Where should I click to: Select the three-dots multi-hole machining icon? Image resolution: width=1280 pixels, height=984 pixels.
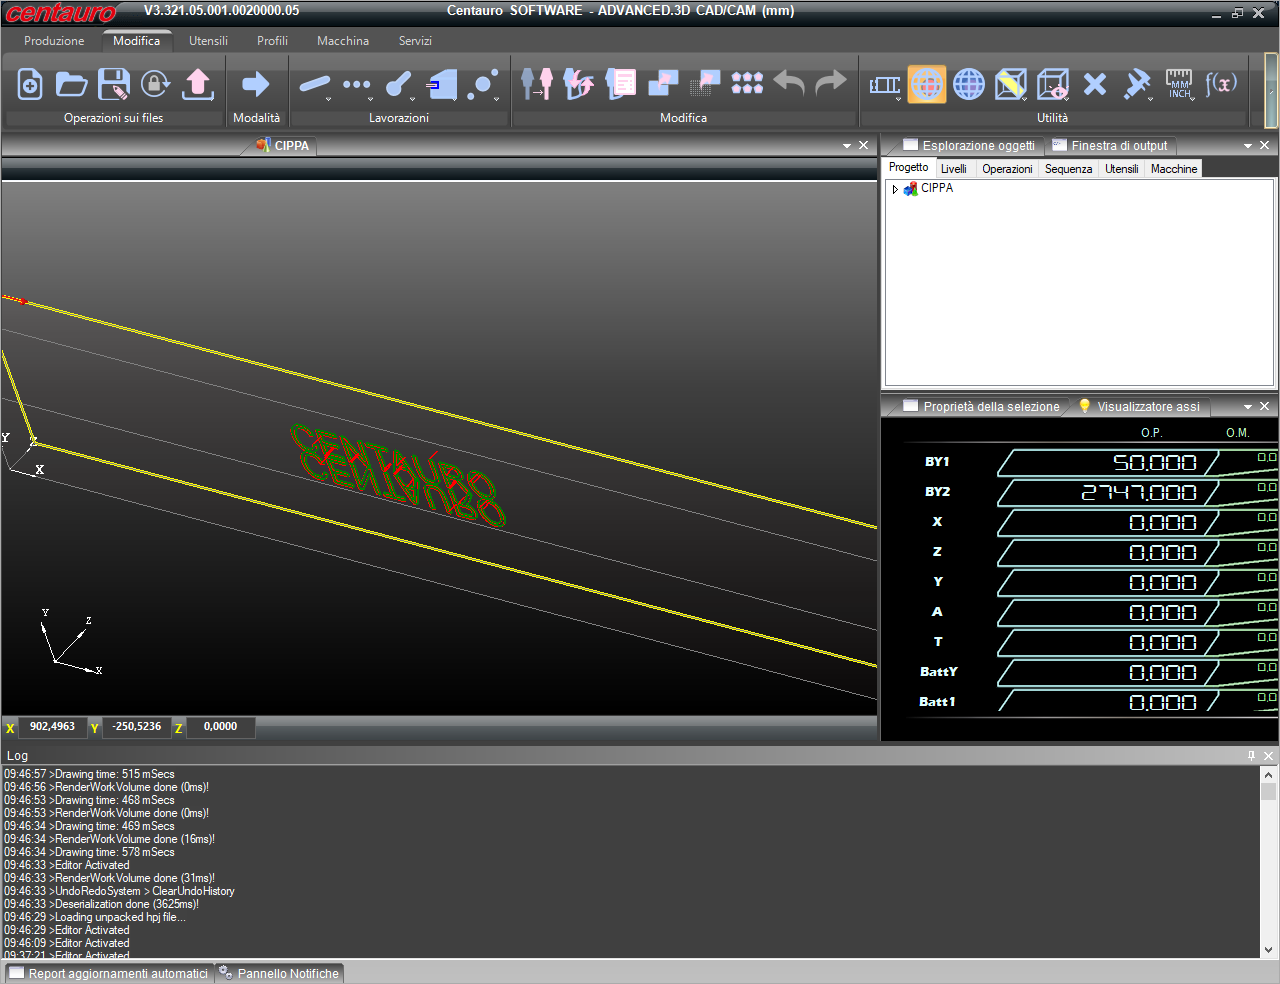[x=357, y=85]
